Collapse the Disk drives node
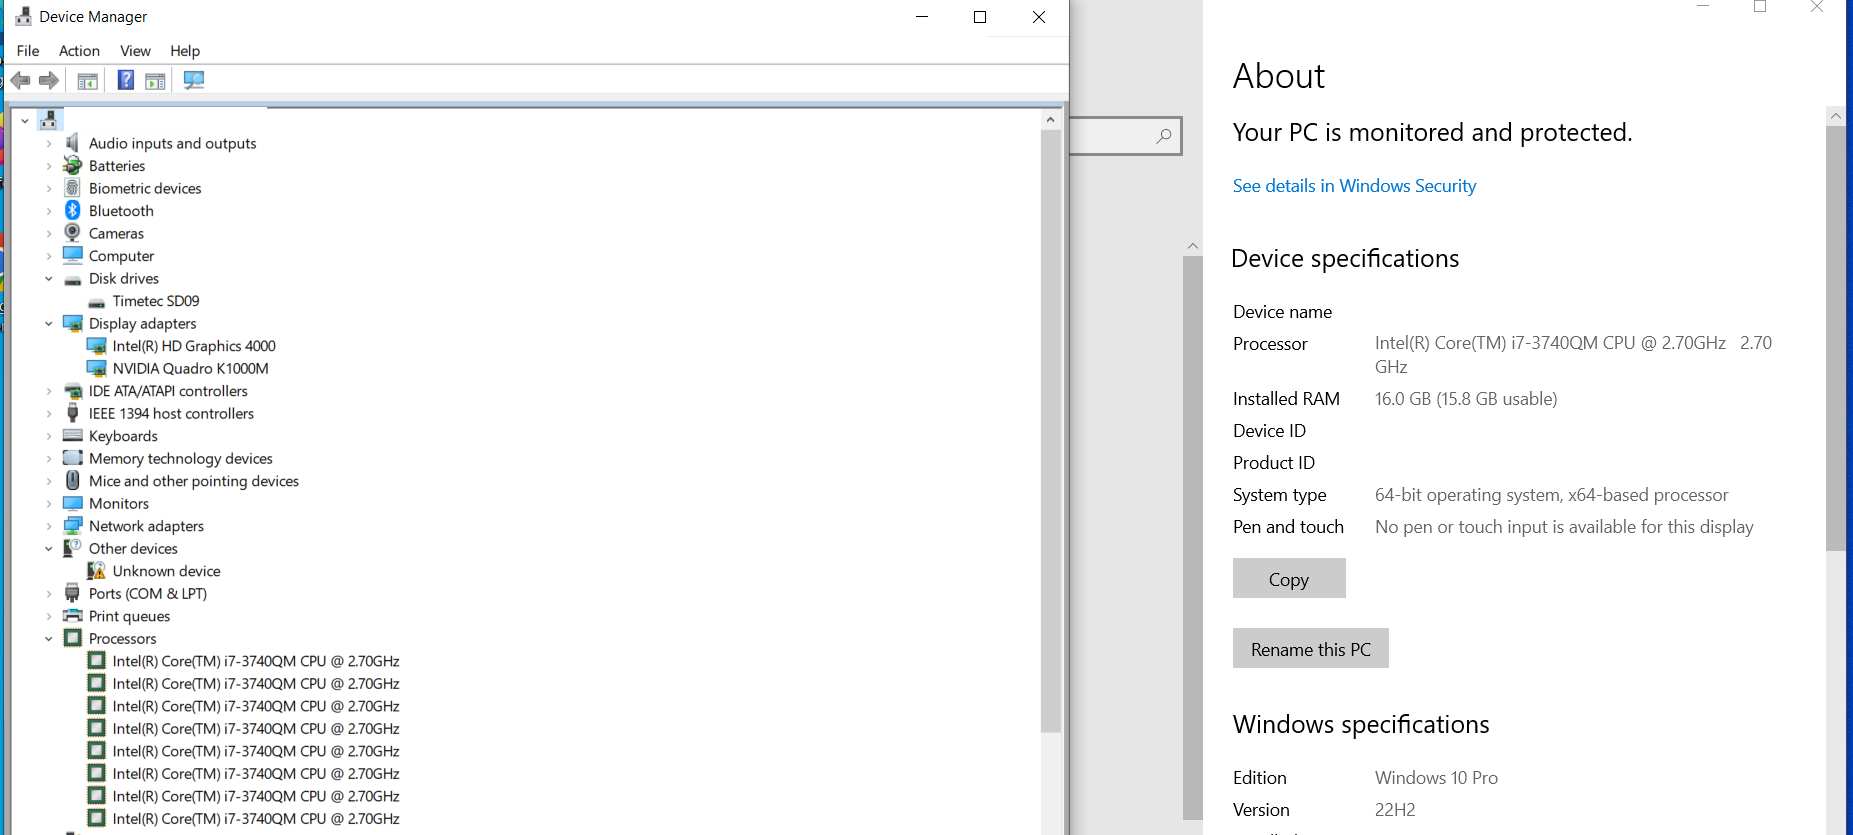Viewport: 1853px width, 835px height. pyautogui.click(x=48, y=279)
